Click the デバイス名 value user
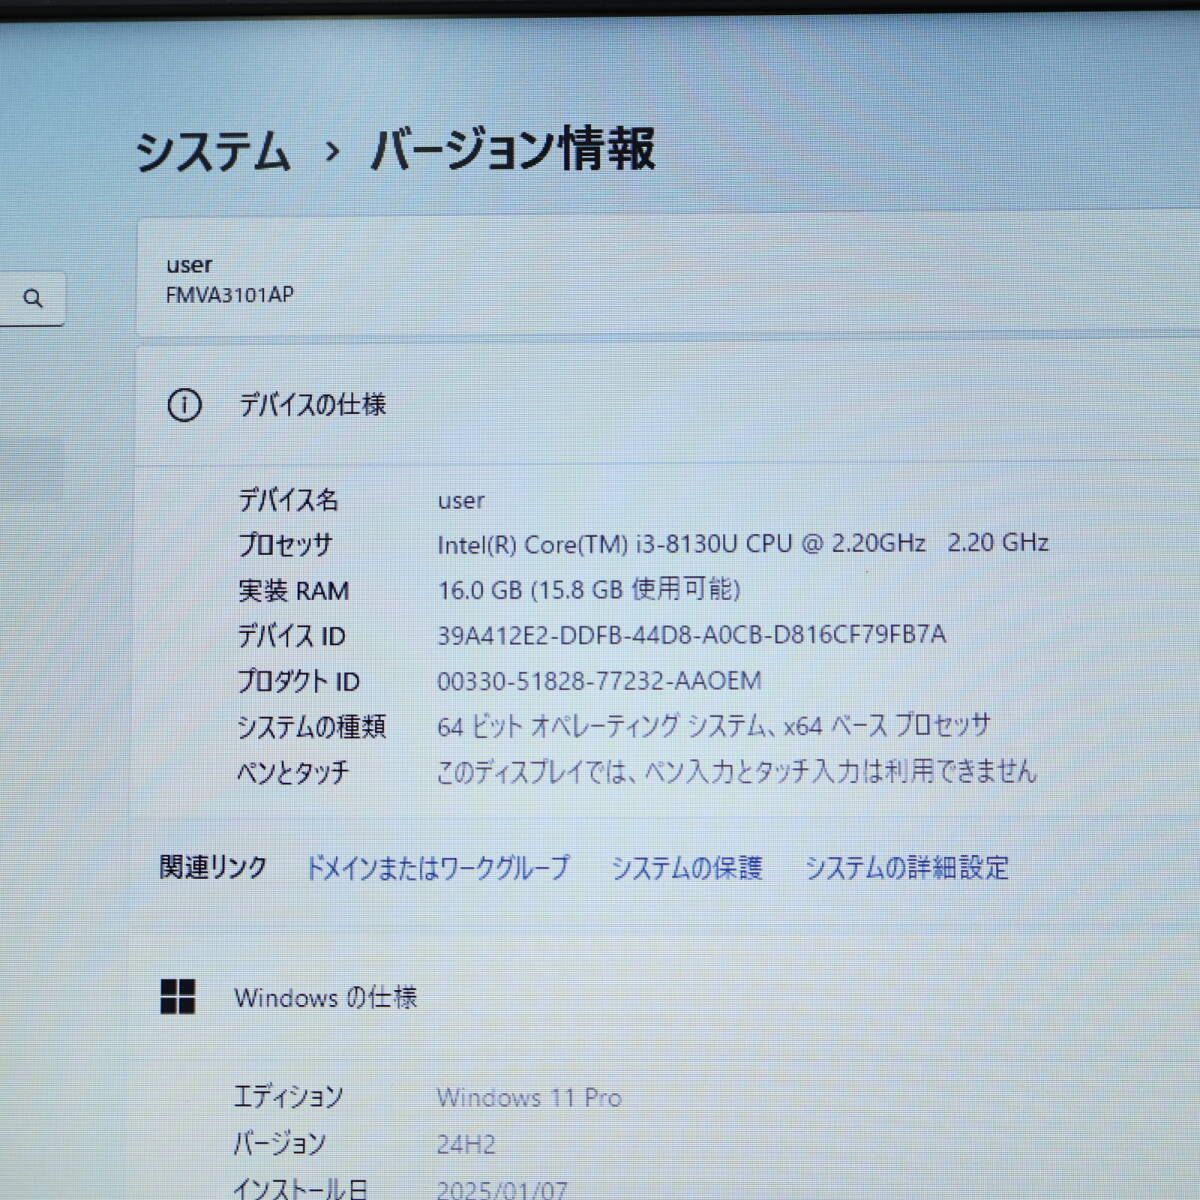The height and width of the screenshot is (1200, 1200). (461, 500)
